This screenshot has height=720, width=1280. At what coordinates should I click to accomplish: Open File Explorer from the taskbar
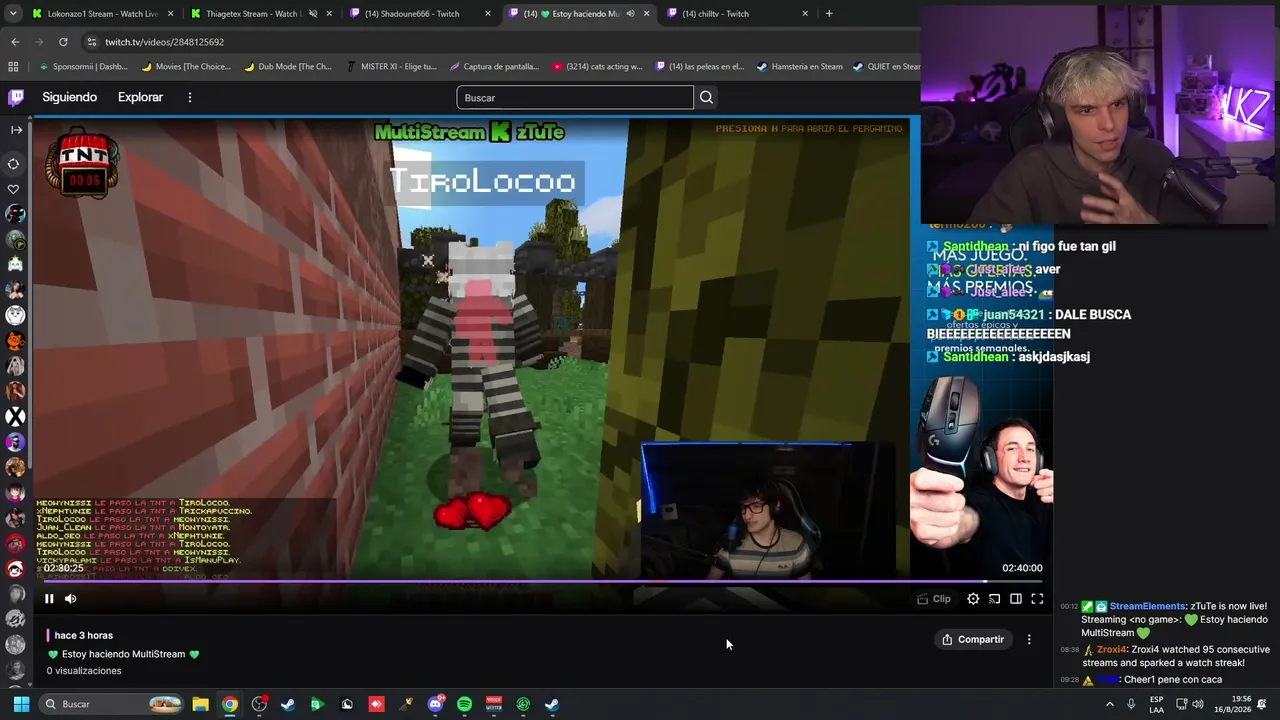coord(200,704)
